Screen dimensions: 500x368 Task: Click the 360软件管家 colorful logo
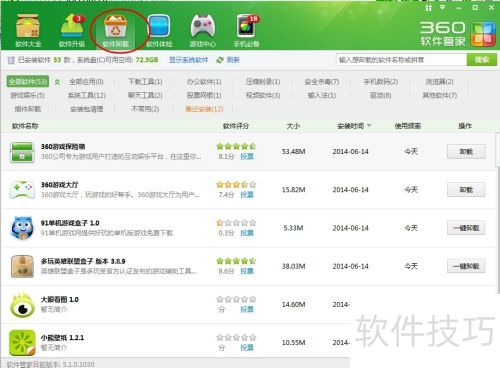click(483, 34)
